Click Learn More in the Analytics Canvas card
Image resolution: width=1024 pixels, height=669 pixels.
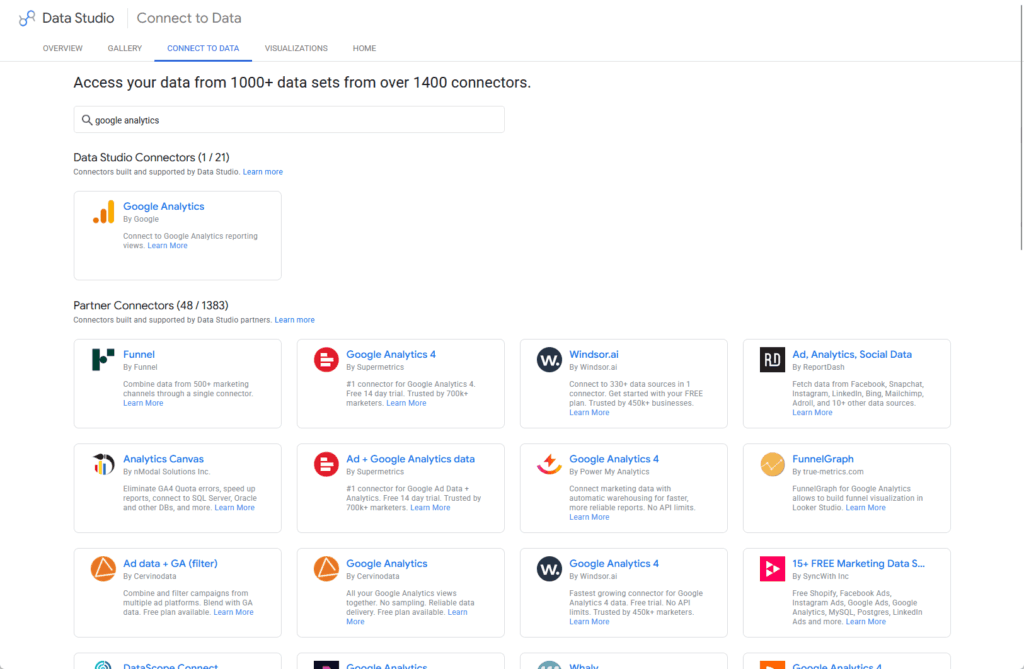(234, 508)
